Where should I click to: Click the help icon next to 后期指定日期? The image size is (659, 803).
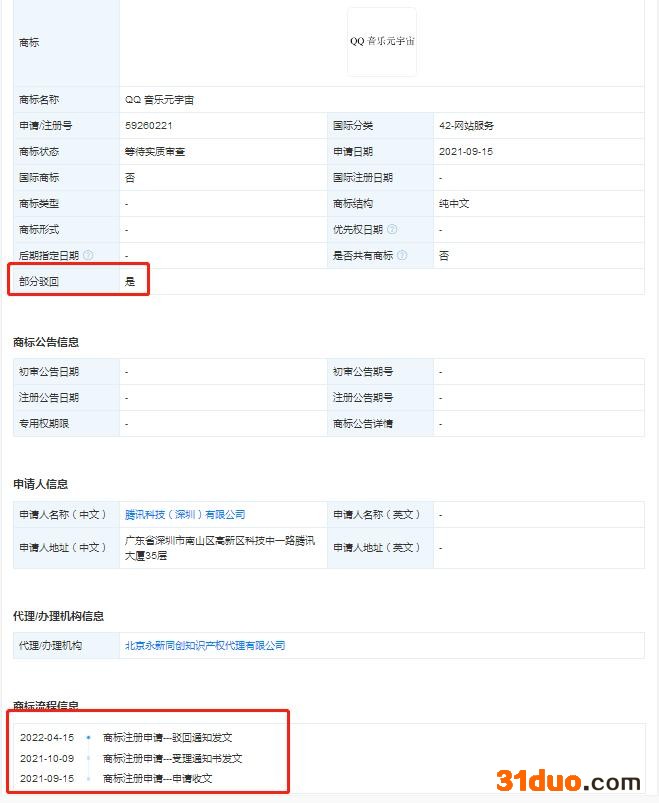point(88,255)
